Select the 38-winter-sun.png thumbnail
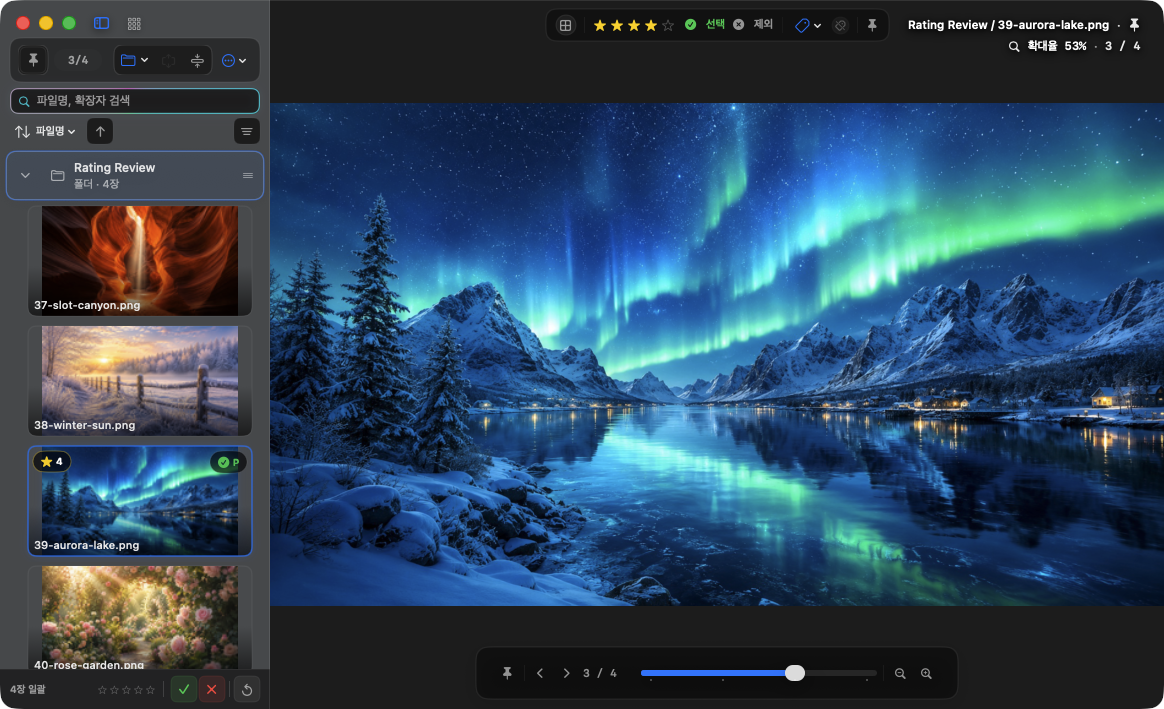The height and width of the screenshot is (709, 1164). (140, 381)
